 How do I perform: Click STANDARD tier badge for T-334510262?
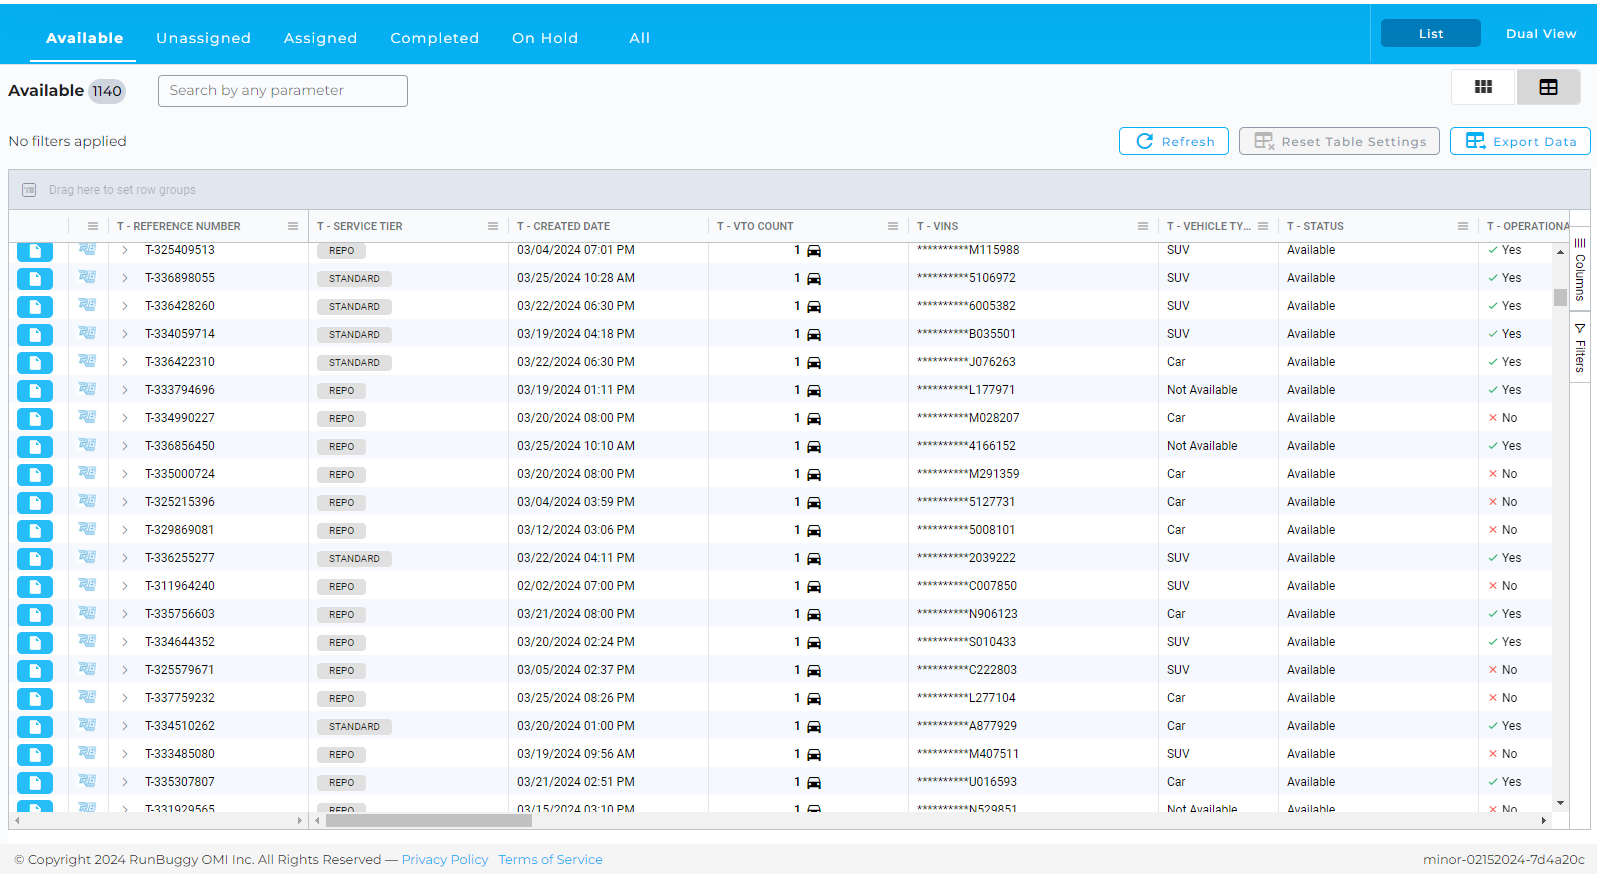[354, 726]
